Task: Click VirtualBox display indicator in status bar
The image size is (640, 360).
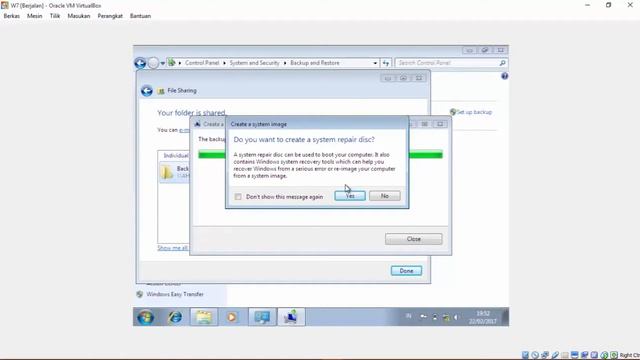Action: pyautogui.click(x=574, y=355)
